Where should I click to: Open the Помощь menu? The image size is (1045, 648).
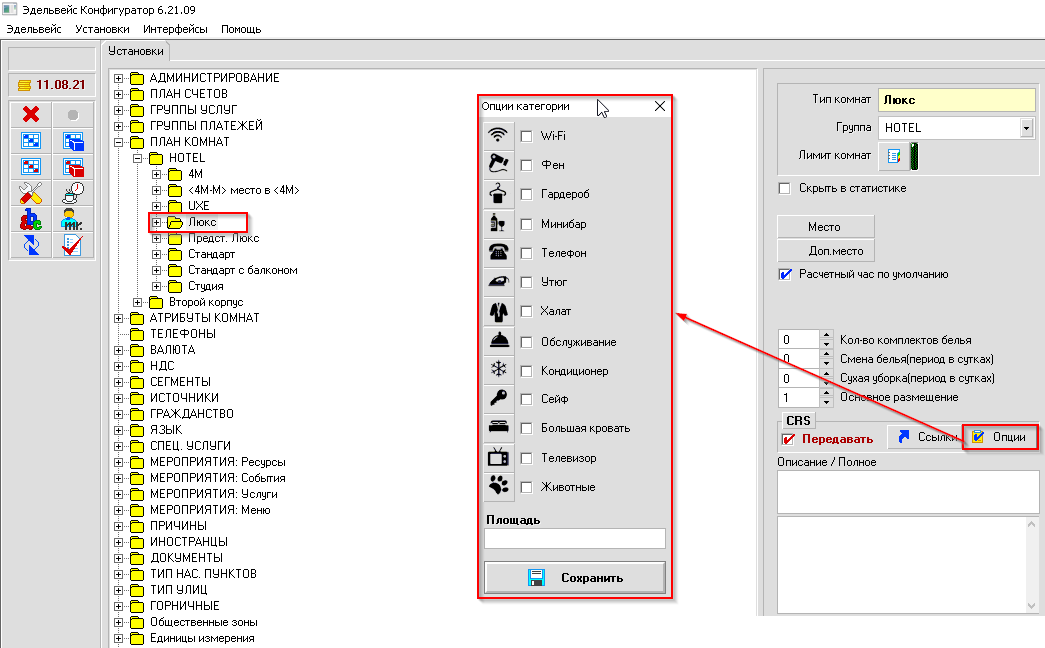point(240,29)
